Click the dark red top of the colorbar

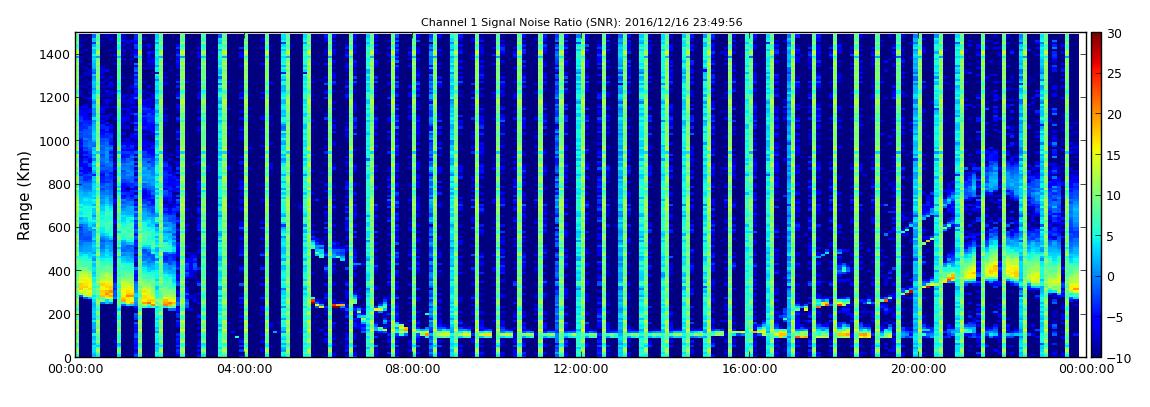pyautogui.click(x=1096, y=38)
